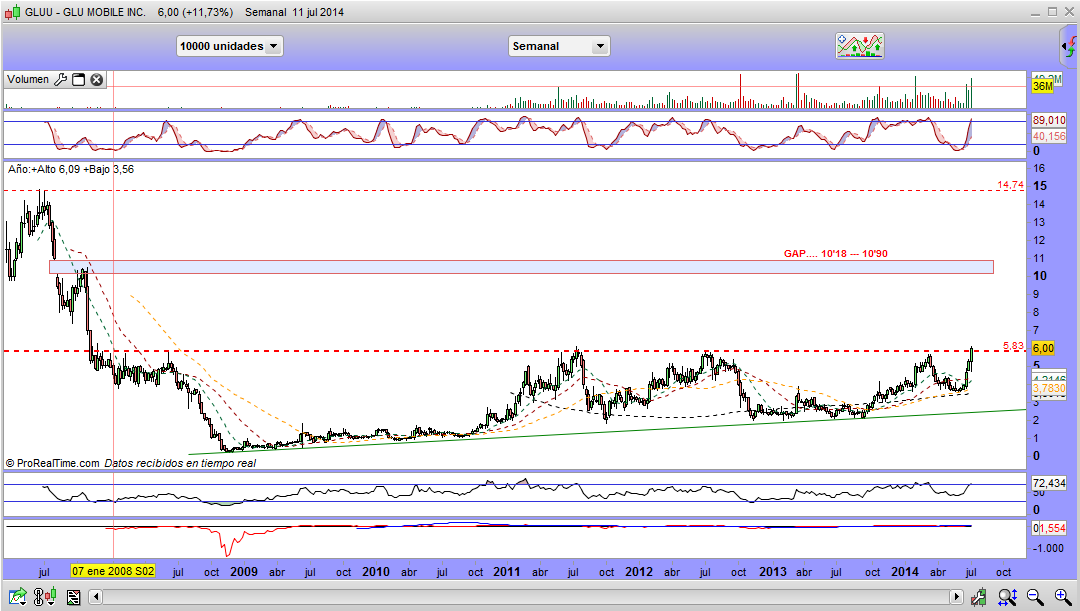This screenshot has width=1080, height=611.
Task: Open the Semanal timeframe dropdown
Action: click(x=559, y=46)
